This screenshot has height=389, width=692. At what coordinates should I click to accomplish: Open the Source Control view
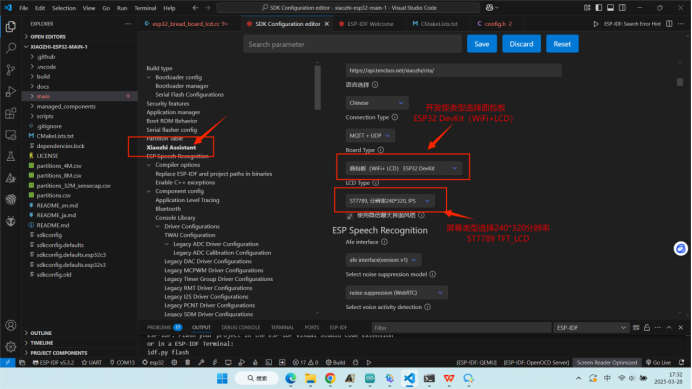[11, 70]
